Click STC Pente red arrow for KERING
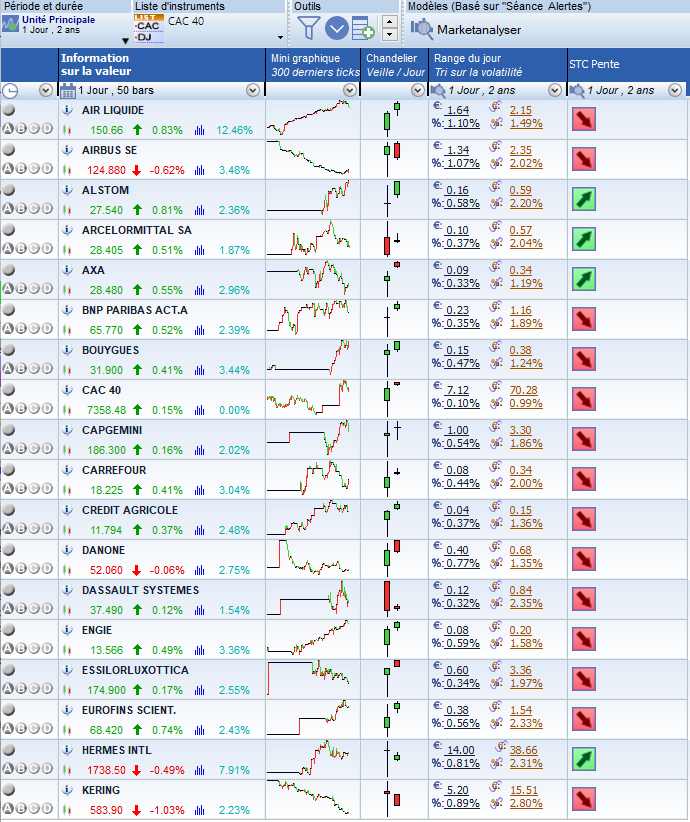Image resolution: width=690 pixels, height=822 pixels. point(584,799)
